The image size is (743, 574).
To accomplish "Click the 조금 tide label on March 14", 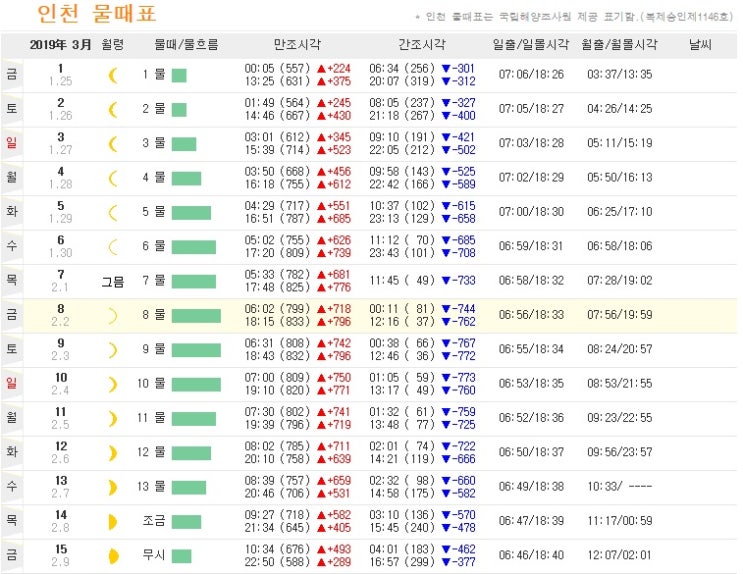I will click(154, 521).
